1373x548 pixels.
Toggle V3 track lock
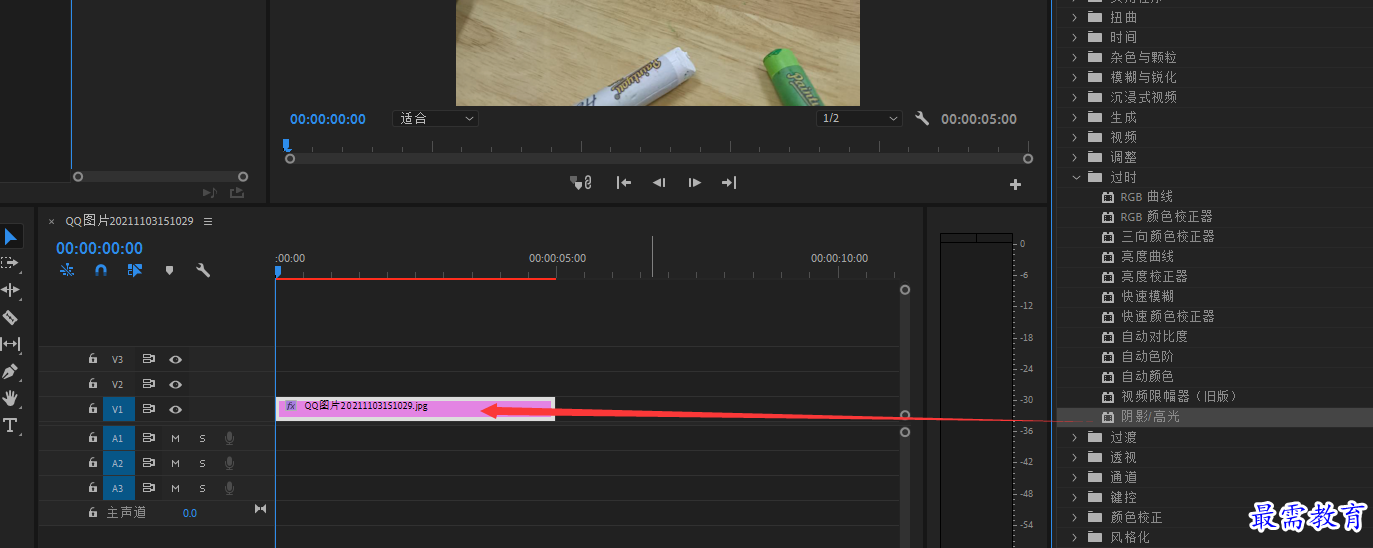click(x=92, y=358)
